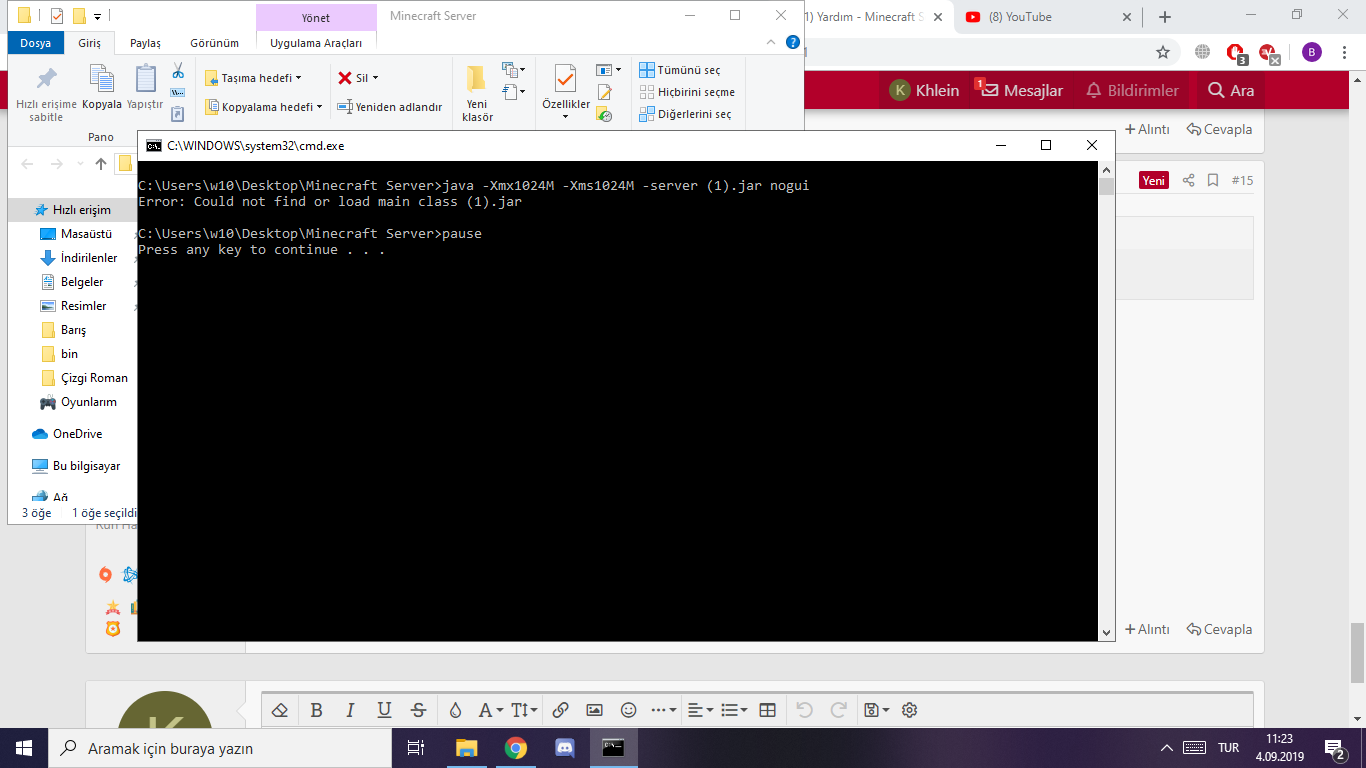
Task: Click the eraser remove-formatting icon in editor
Action: click(x=280, y=710)
